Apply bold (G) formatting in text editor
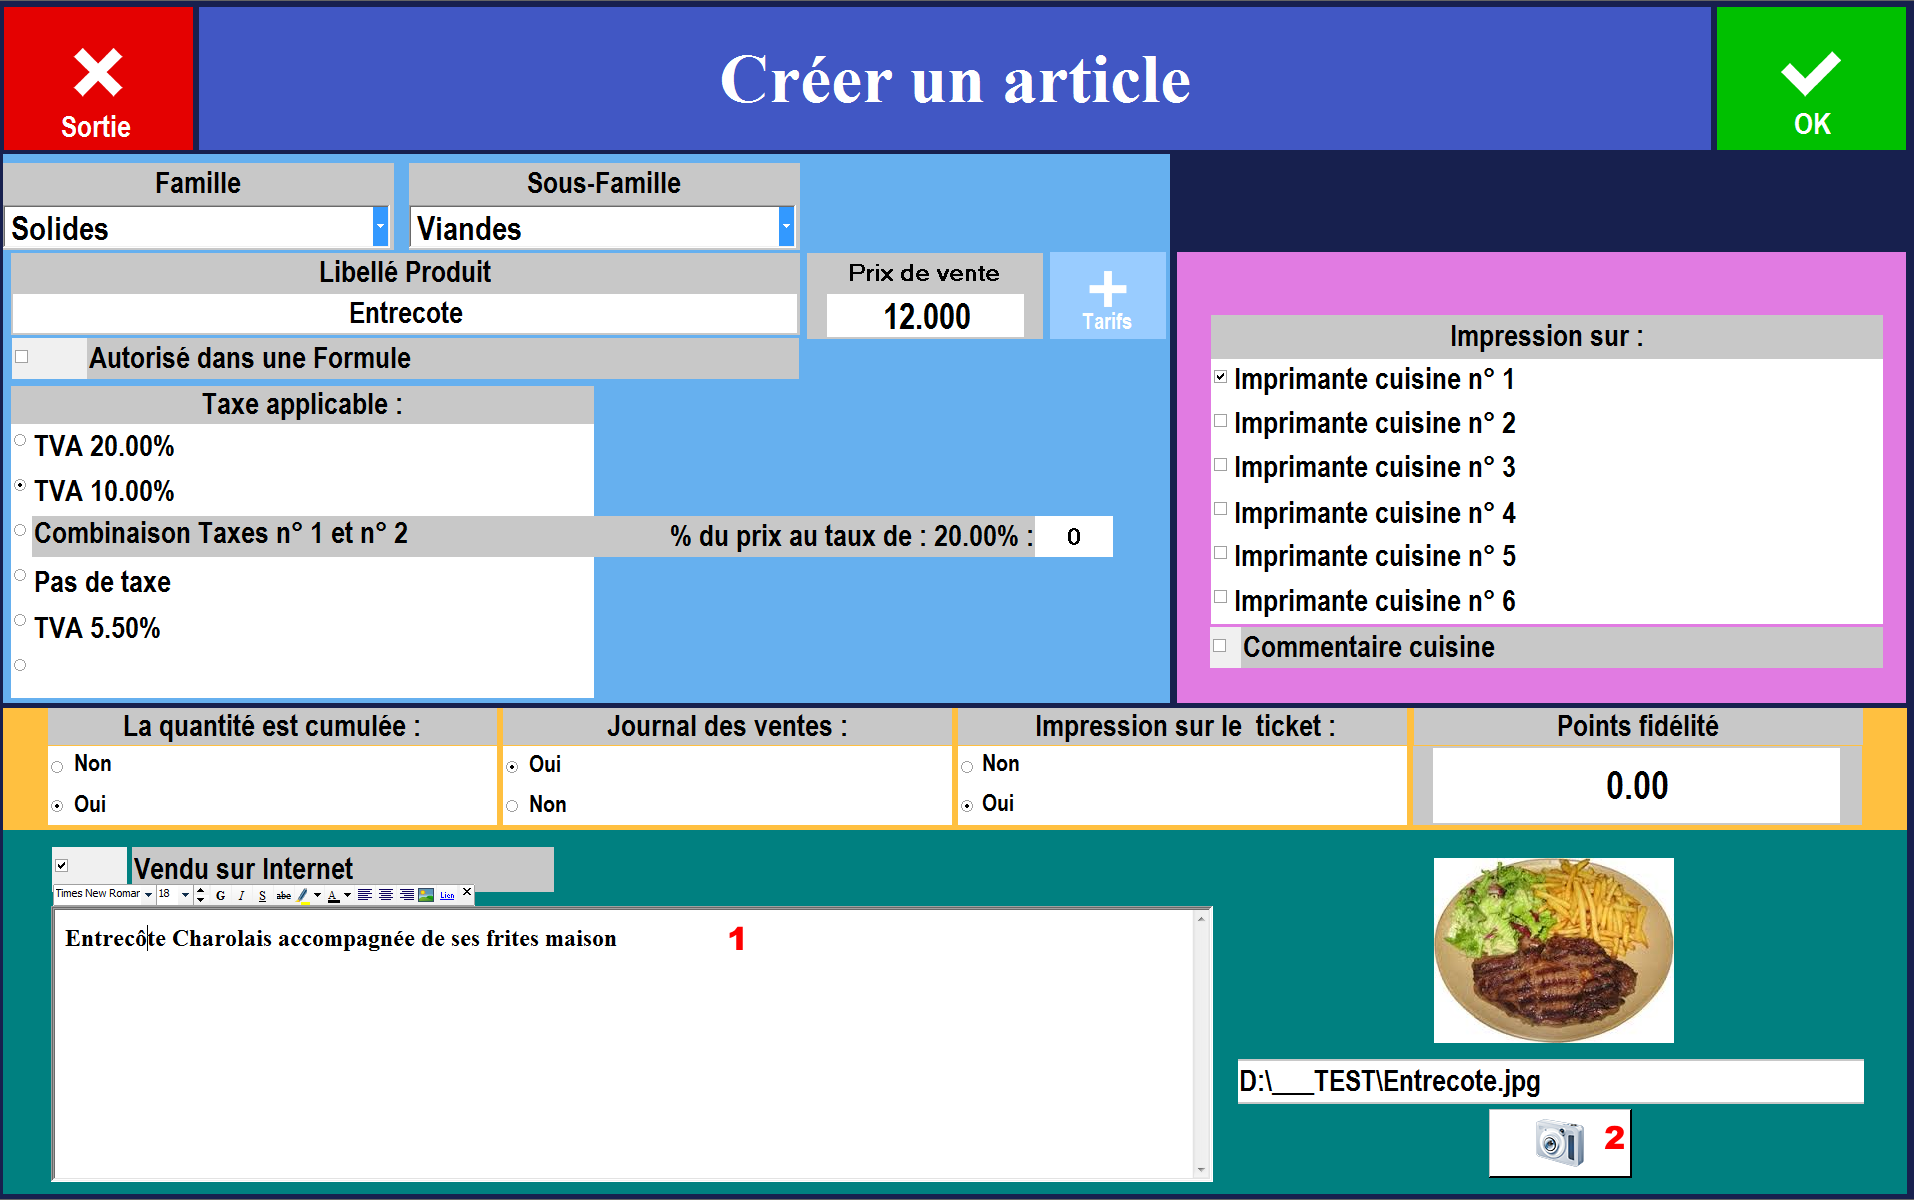The image size is (1914, 1200). coord(220,895)
